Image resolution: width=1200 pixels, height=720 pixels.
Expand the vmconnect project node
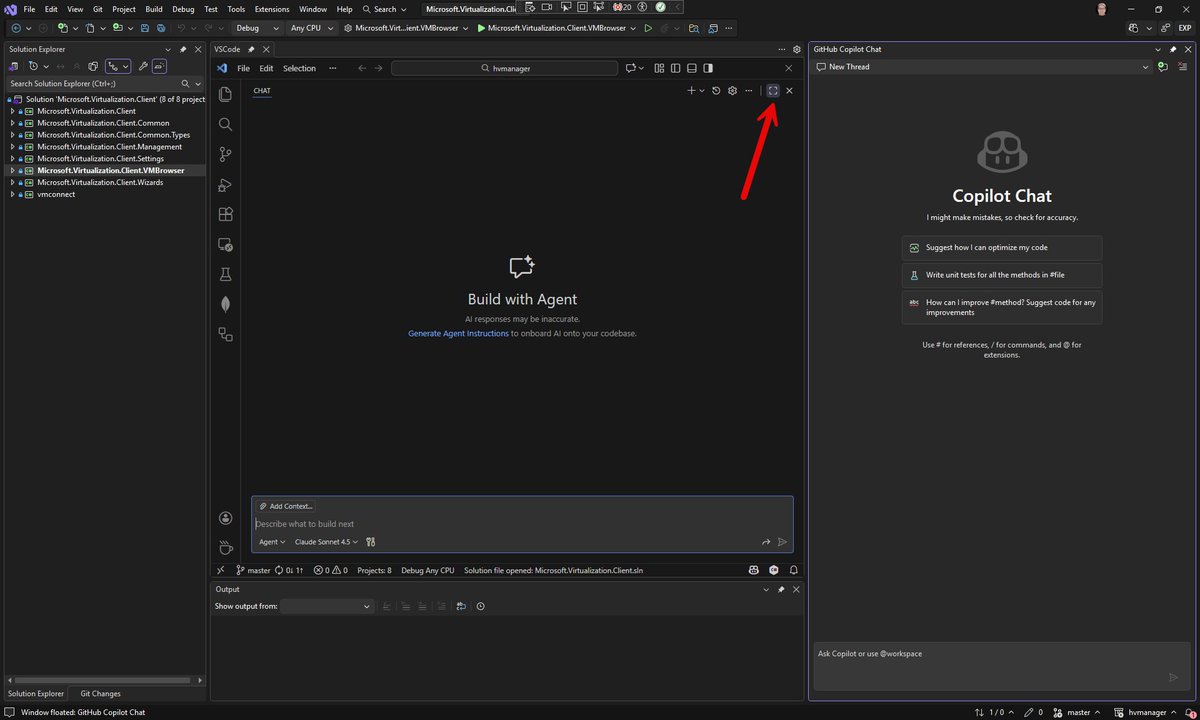click(13, 194)
